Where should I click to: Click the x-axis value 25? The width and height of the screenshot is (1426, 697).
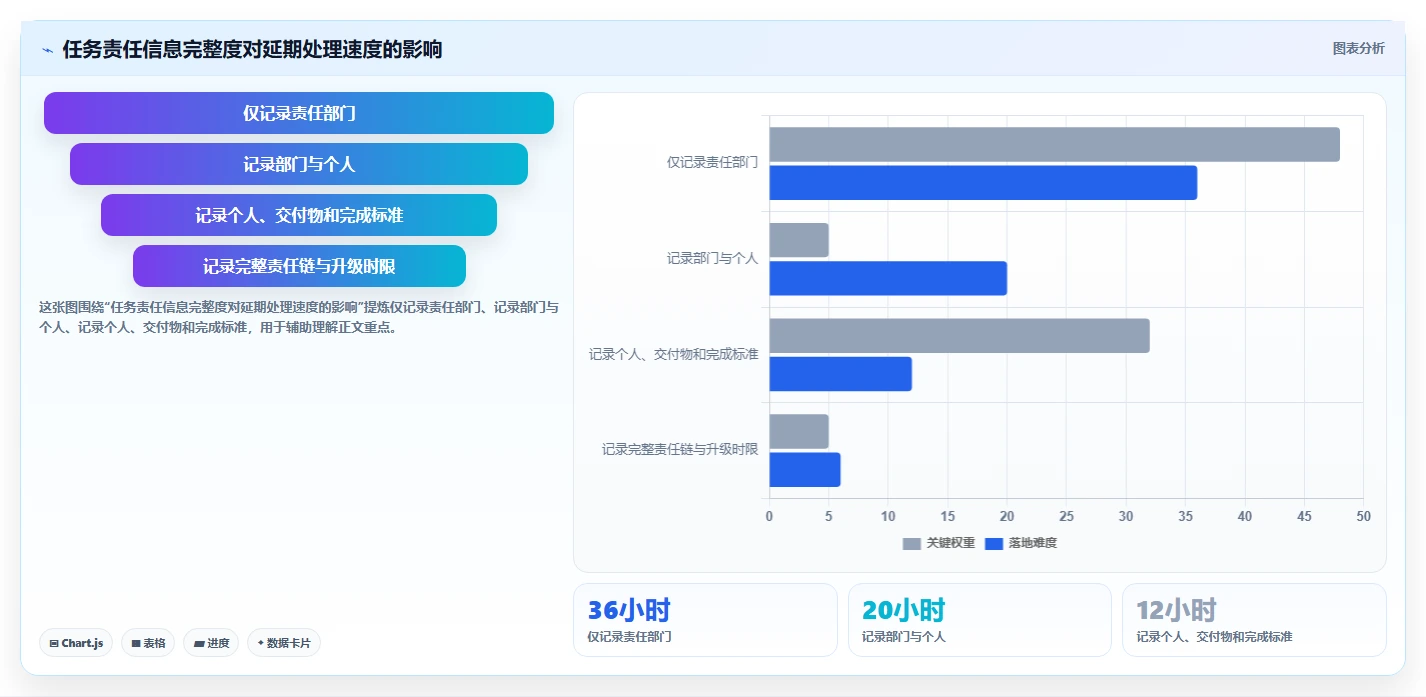(1066, 516)
